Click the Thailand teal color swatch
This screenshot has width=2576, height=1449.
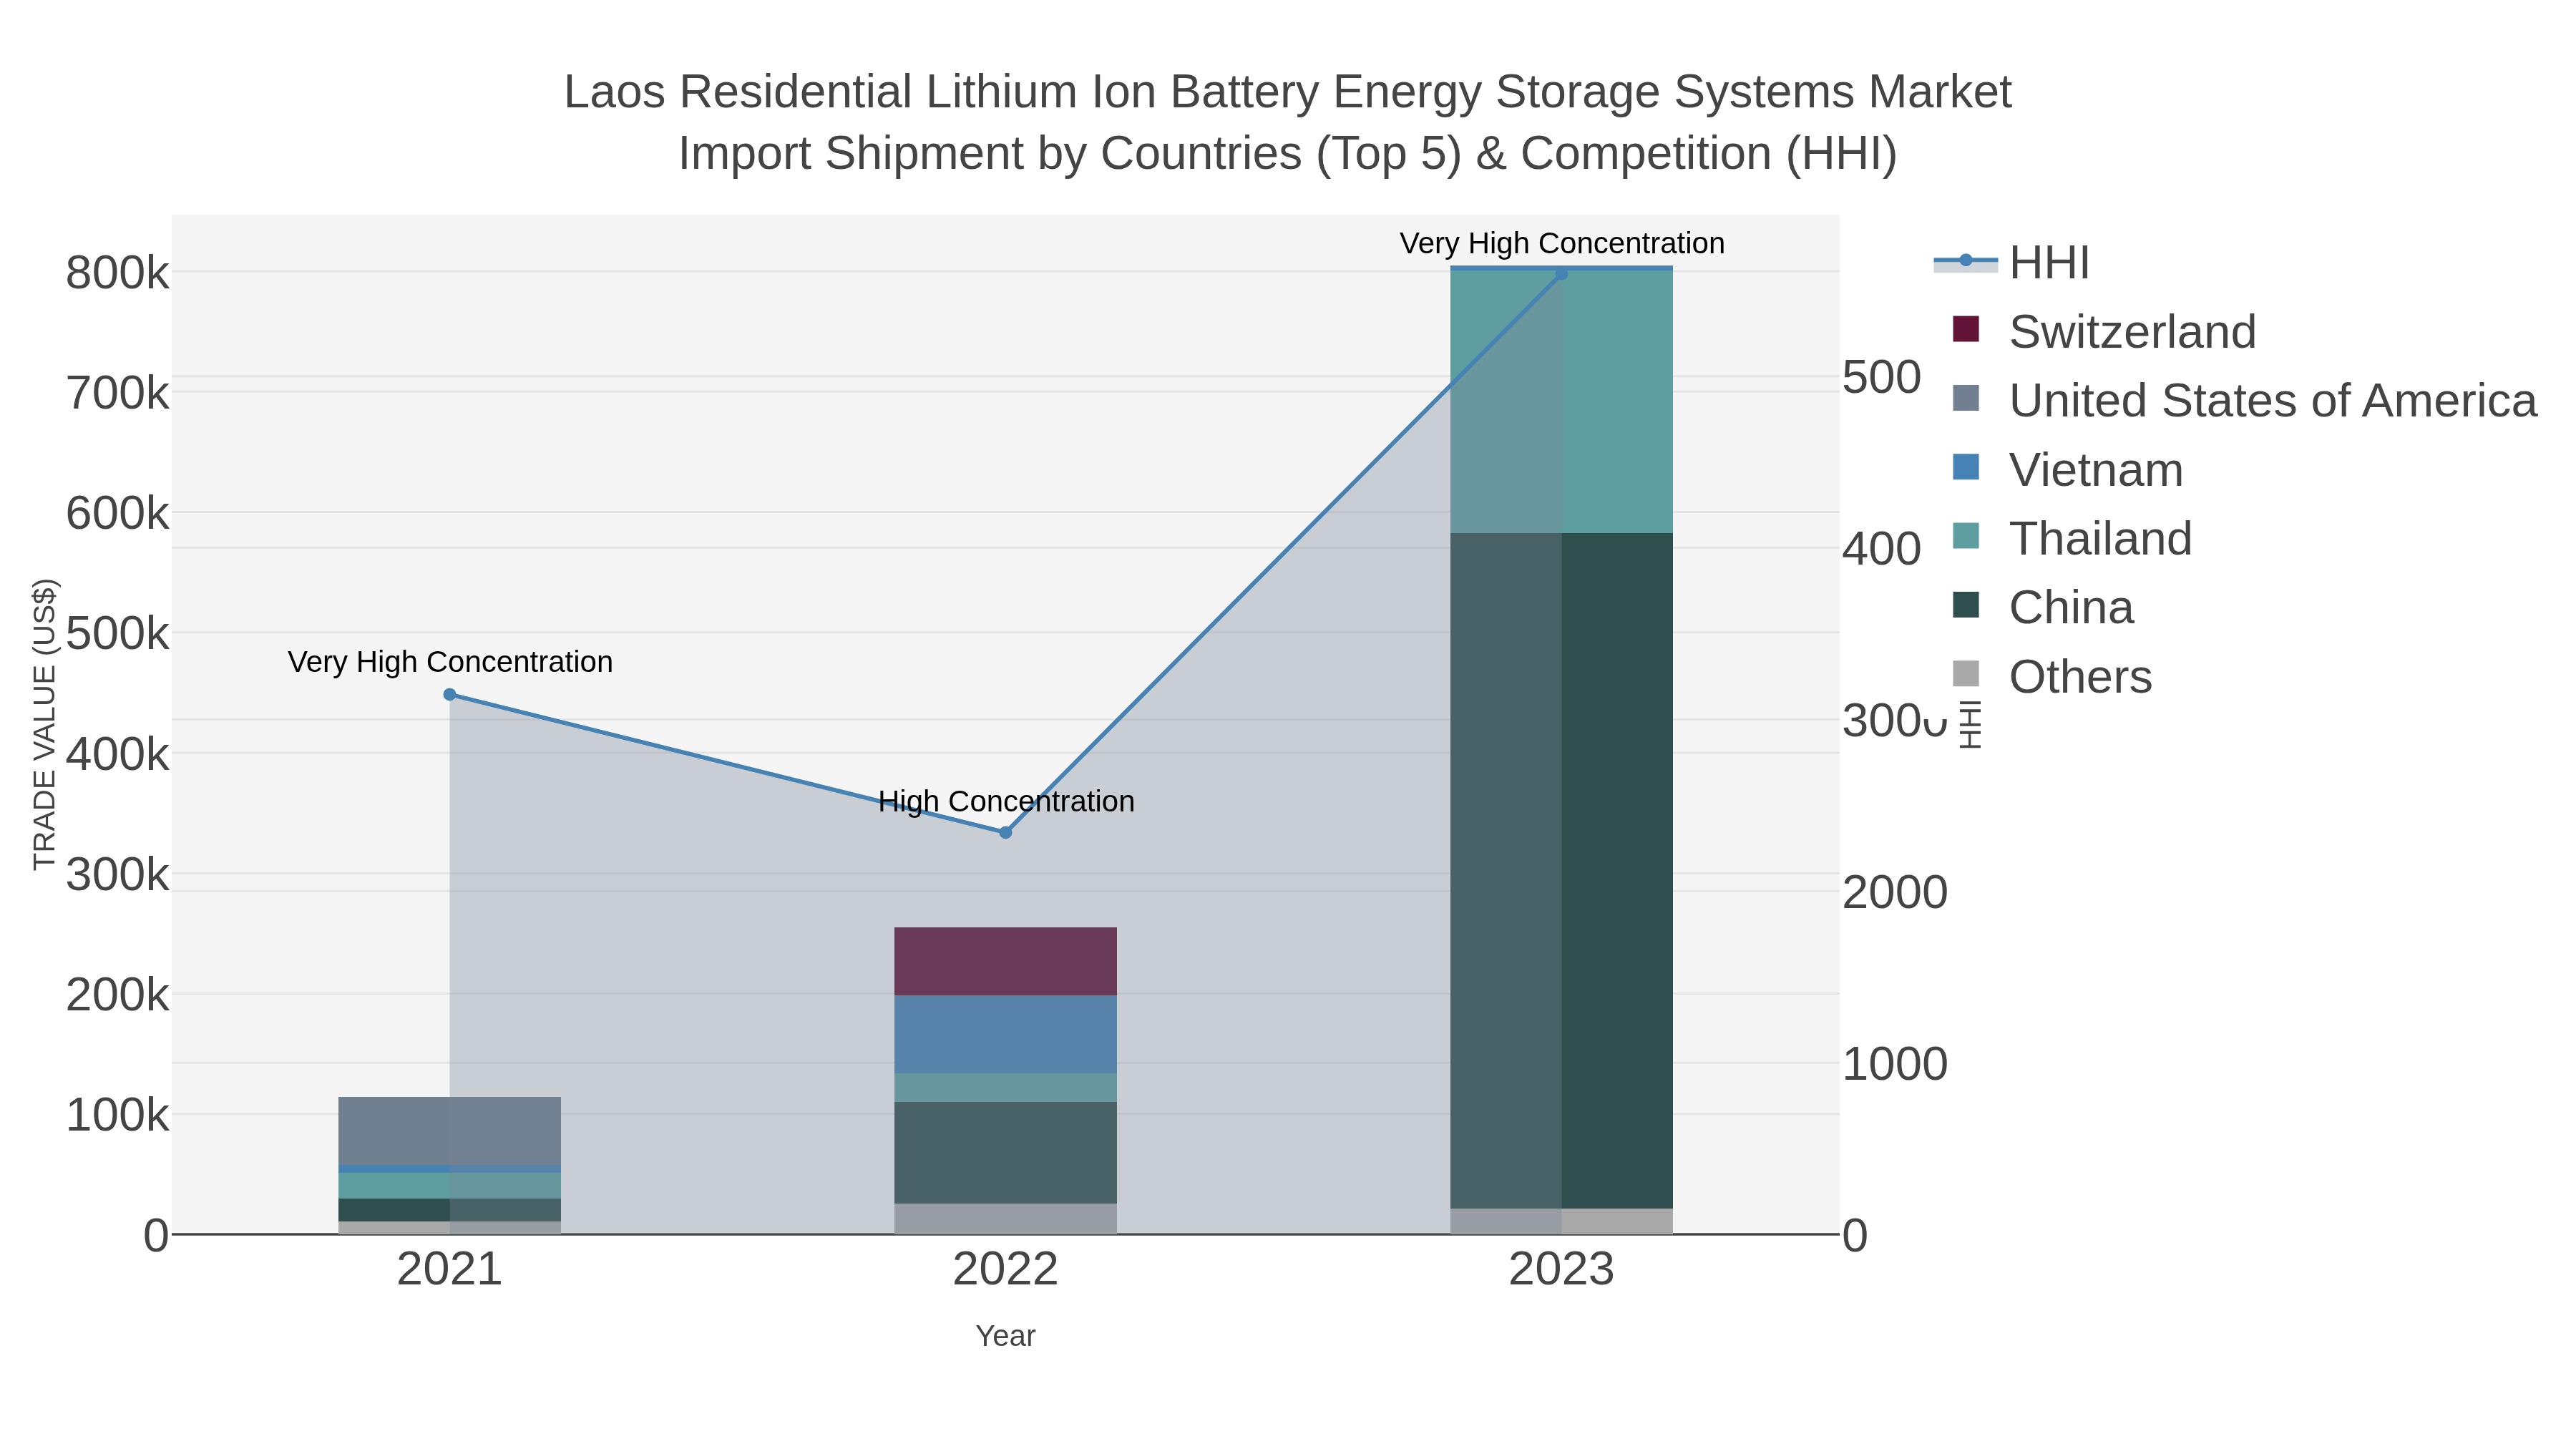[1965, 536]
